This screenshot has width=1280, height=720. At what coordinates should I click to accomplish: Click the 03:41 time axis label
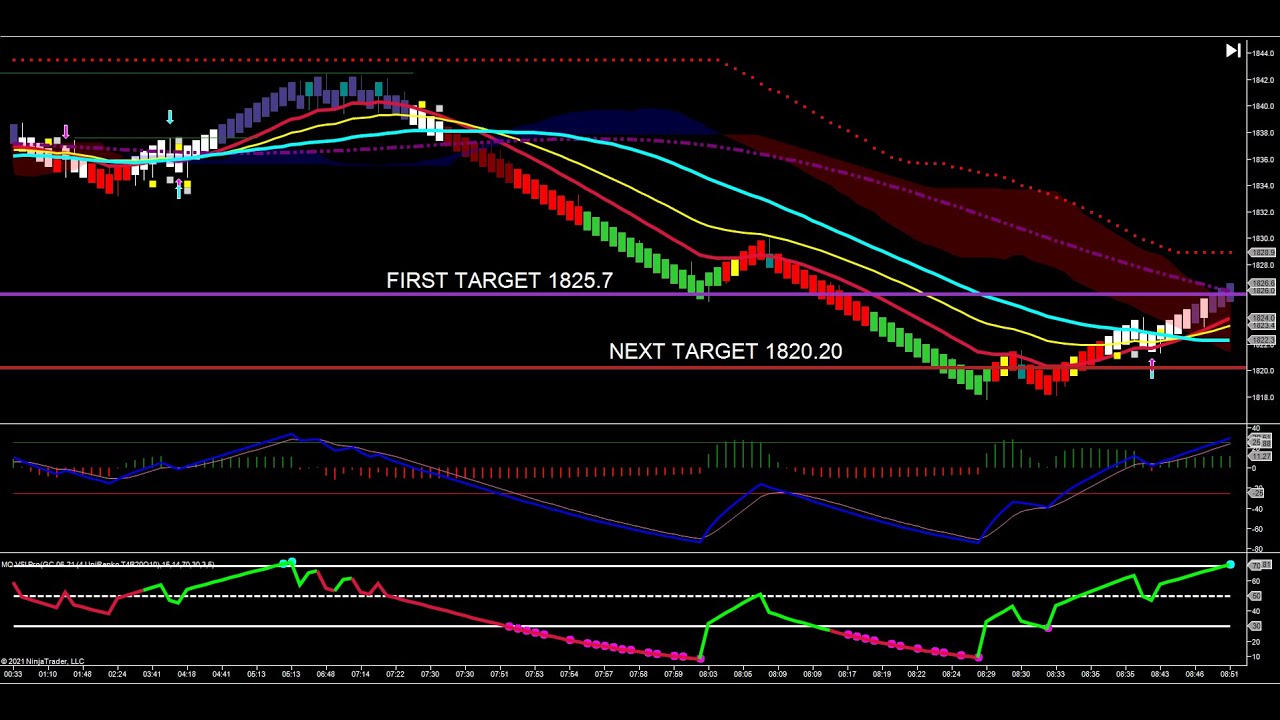tap(152, 675)
